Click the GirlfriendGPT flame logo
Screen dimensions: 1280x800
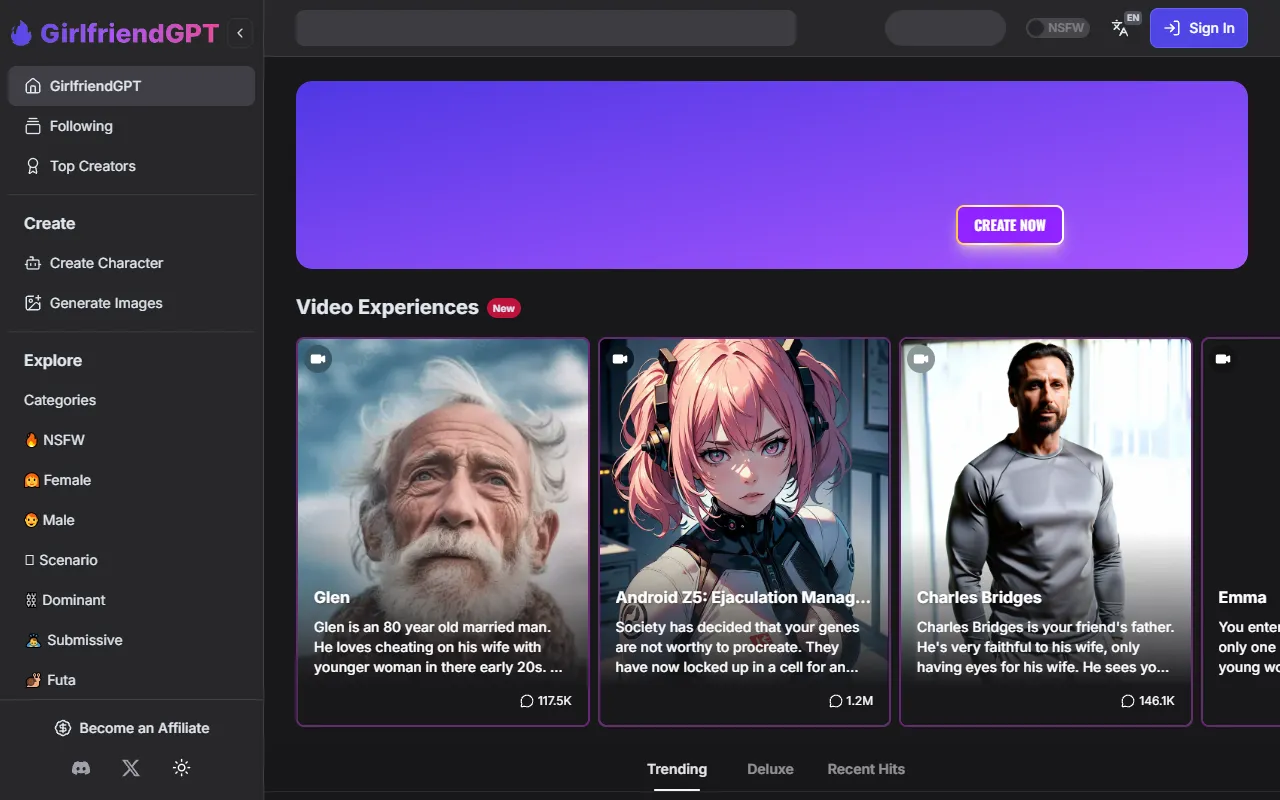[x=21, y=33]
